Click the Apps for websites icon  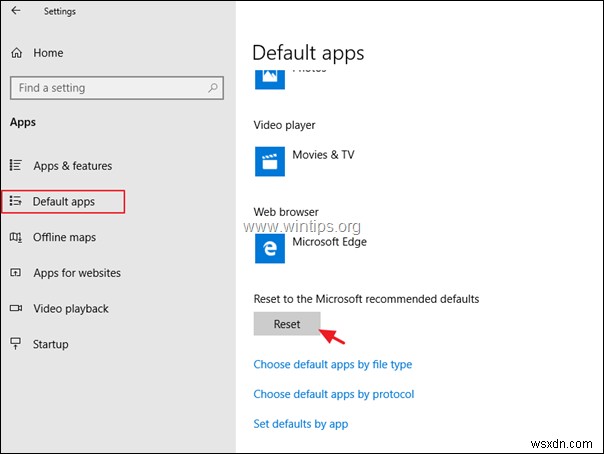click(x=15, y=273)
